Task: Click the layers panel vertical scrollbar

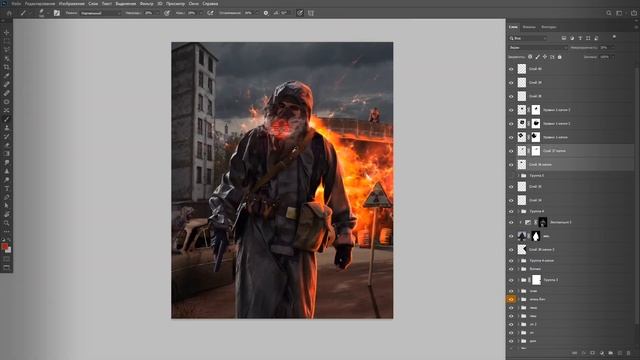Action: pyautogui.click(x=637, y=196)
